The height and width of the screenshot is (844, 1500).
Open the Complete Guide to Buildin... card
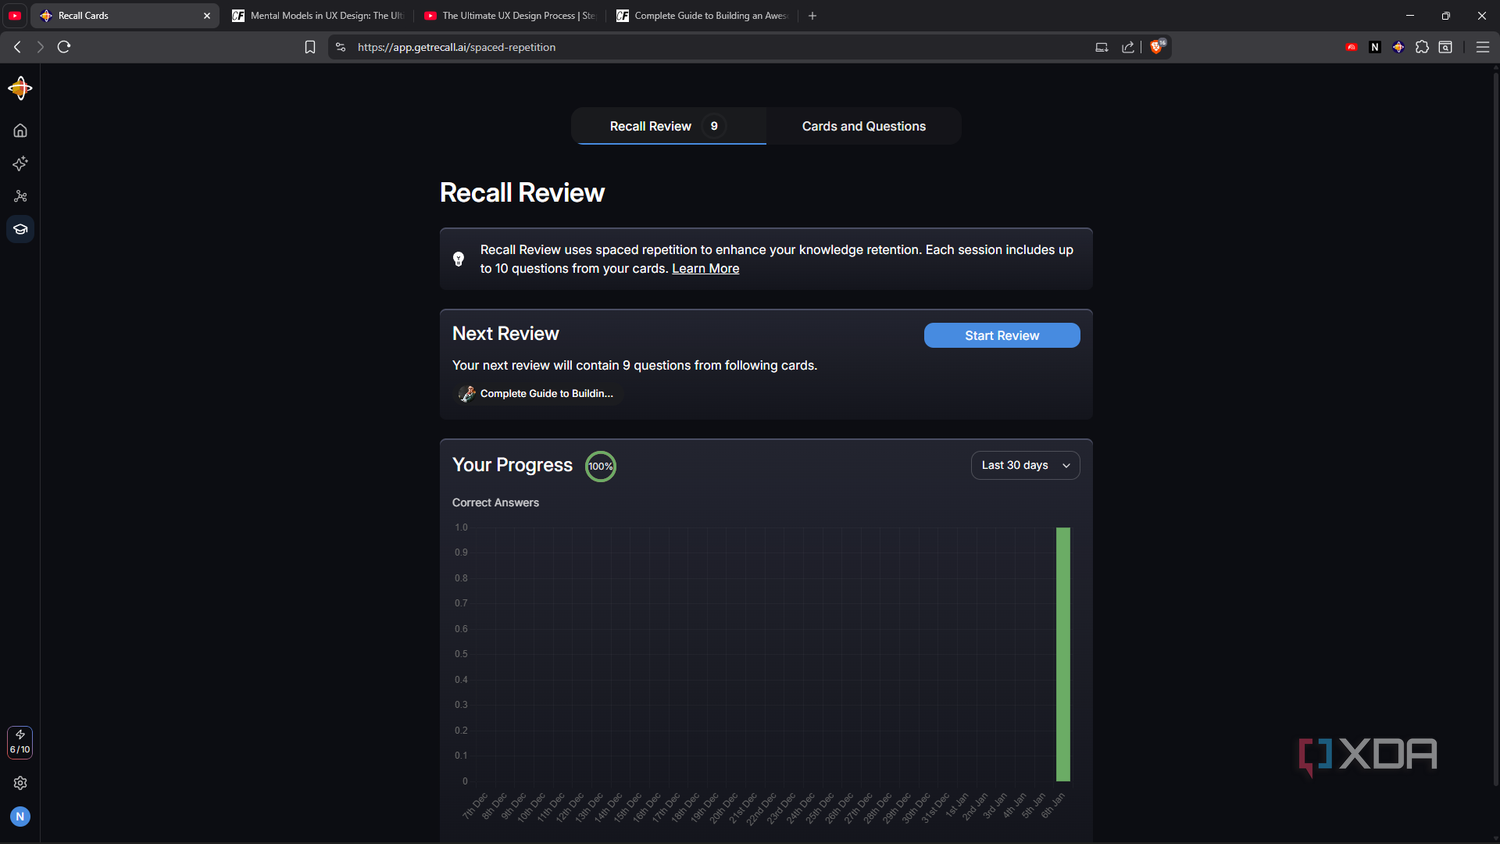536,394
